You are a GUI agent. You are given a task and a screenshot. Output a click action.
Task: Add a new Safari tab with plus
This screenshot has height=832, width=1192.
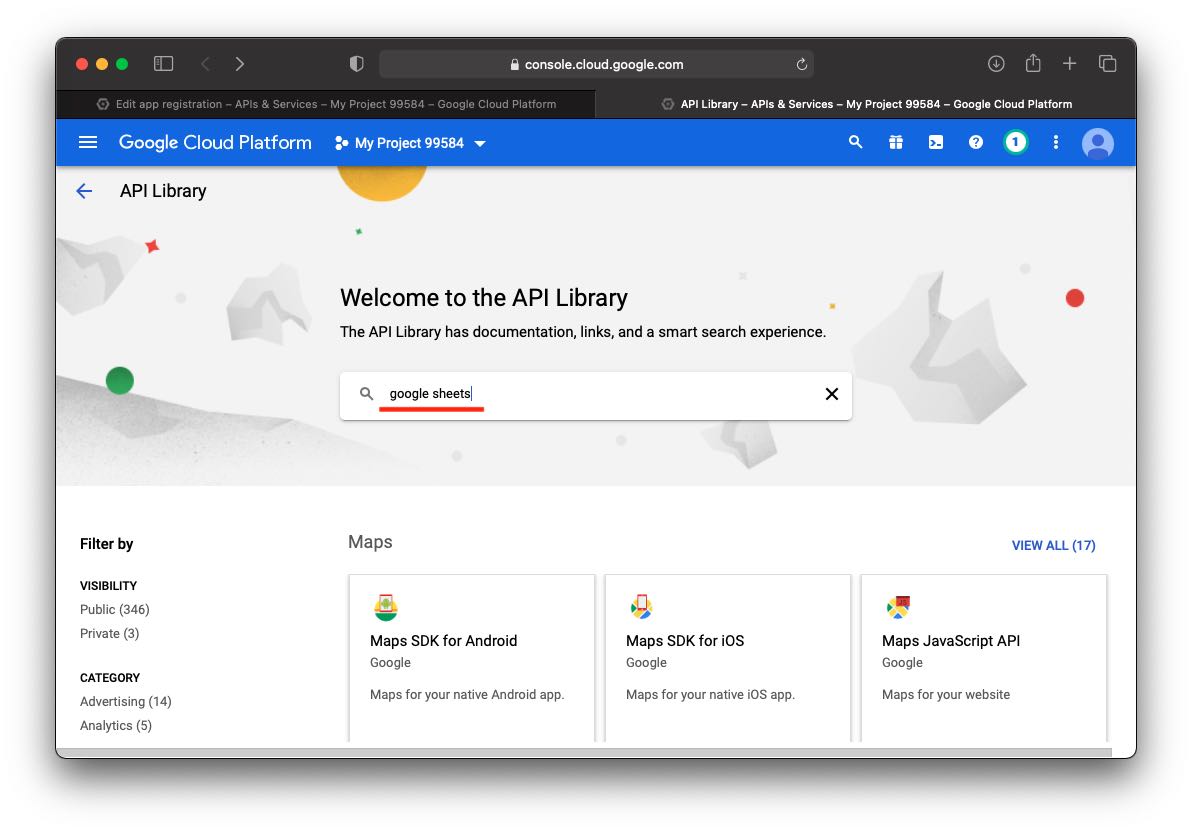[x=1069, y=64]
